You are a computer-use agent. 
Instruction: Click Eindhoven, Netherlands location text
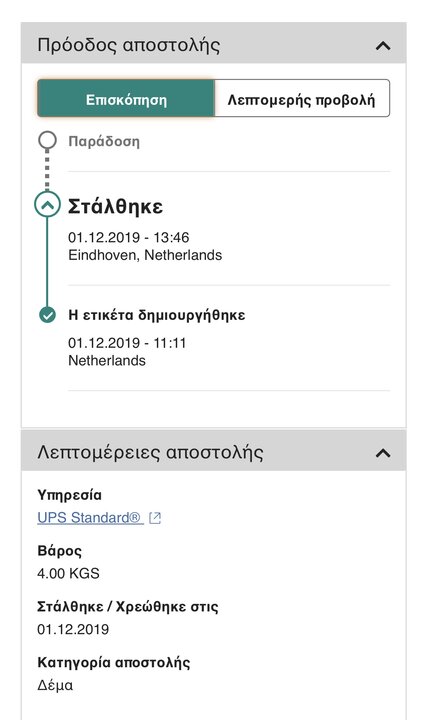click(x=145, y=255)
